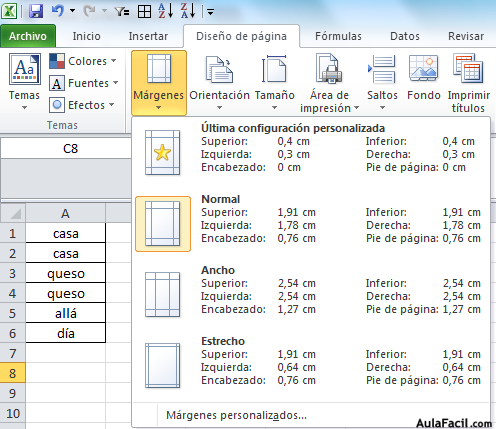Sort descending Z to A
The image size is (496, 429).
tap(188, 11)
